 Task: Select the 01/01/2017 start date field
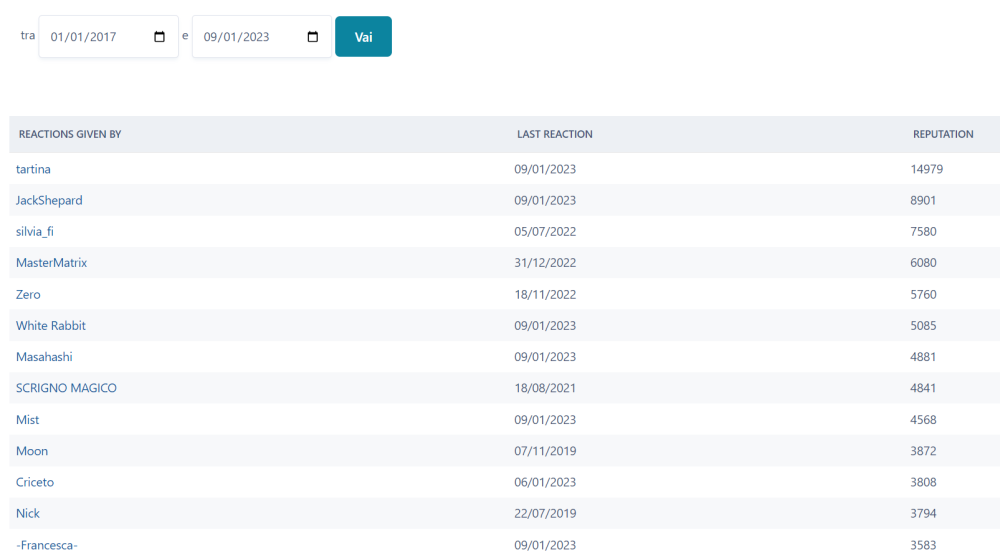point(108,36)
